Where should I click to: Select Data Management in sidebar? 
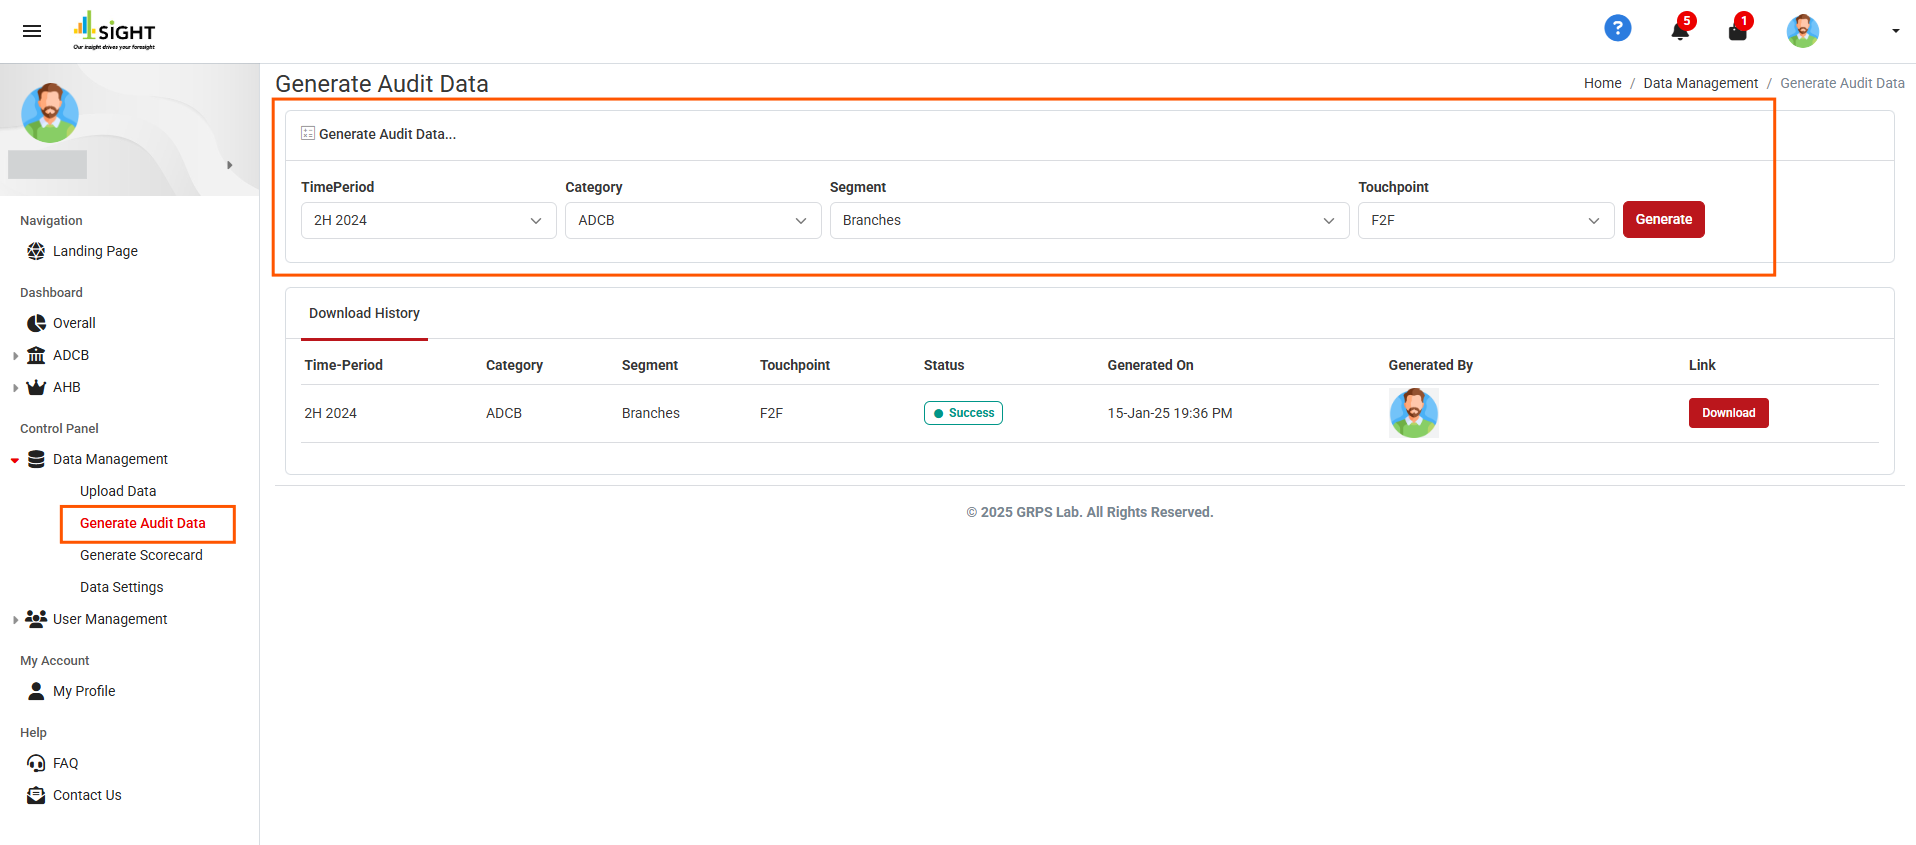click(x=110, y=459)
